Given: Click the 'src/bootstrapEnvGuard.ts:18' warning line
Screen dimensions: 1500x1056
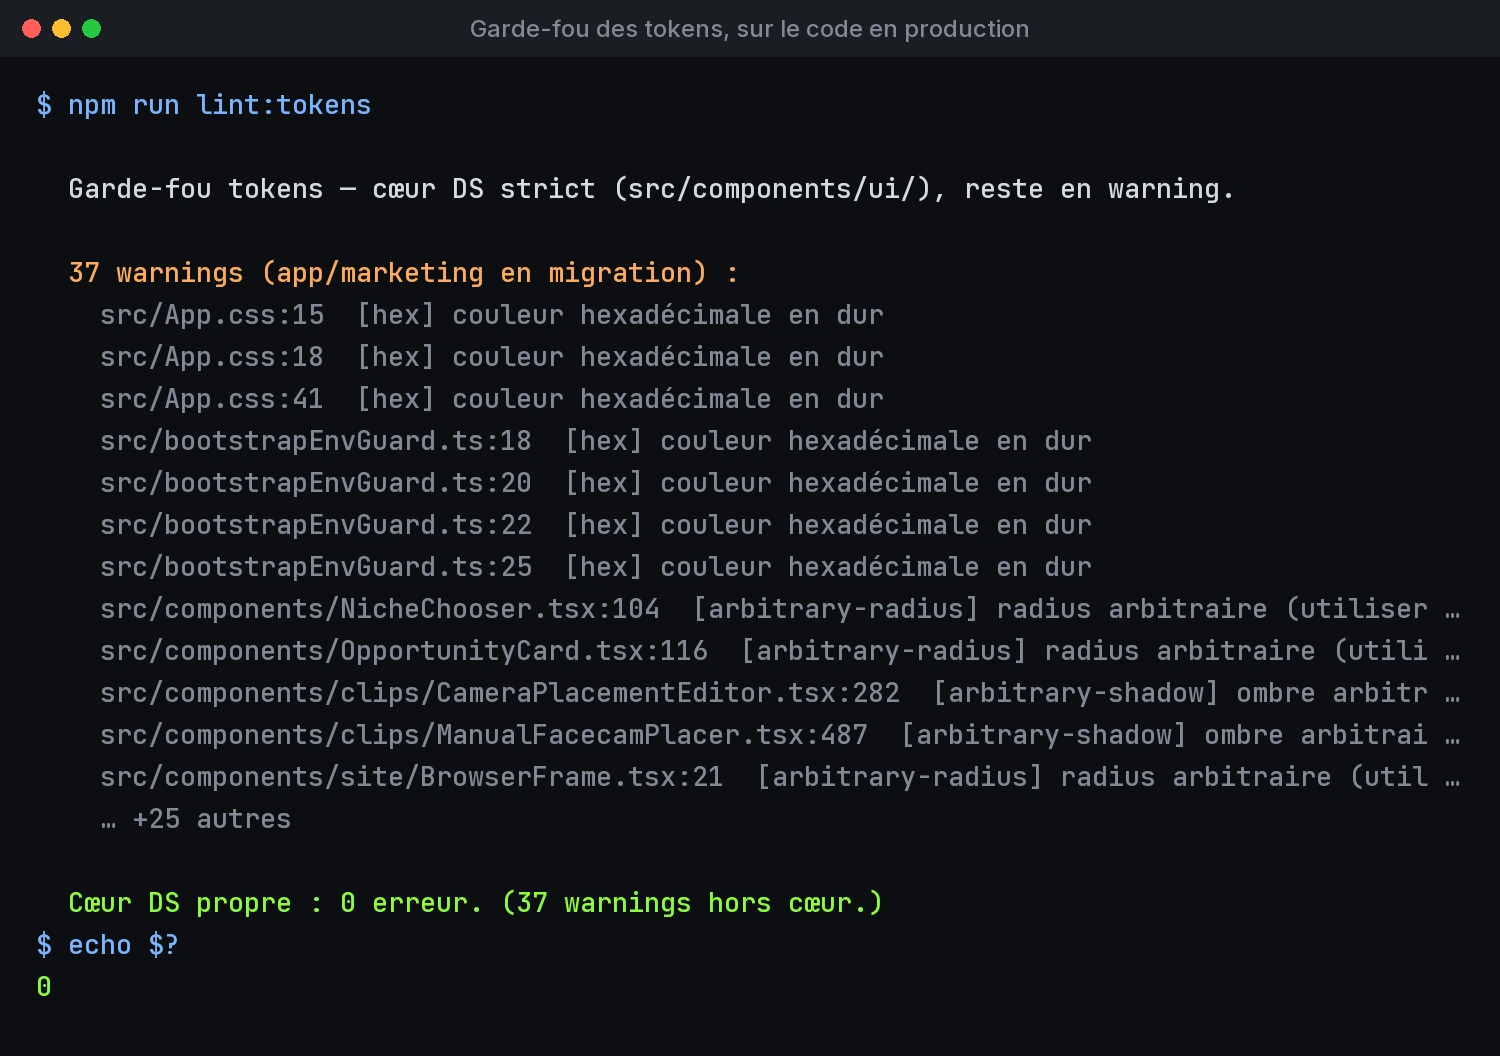Looking at the screenshot, I should point(596,441).
